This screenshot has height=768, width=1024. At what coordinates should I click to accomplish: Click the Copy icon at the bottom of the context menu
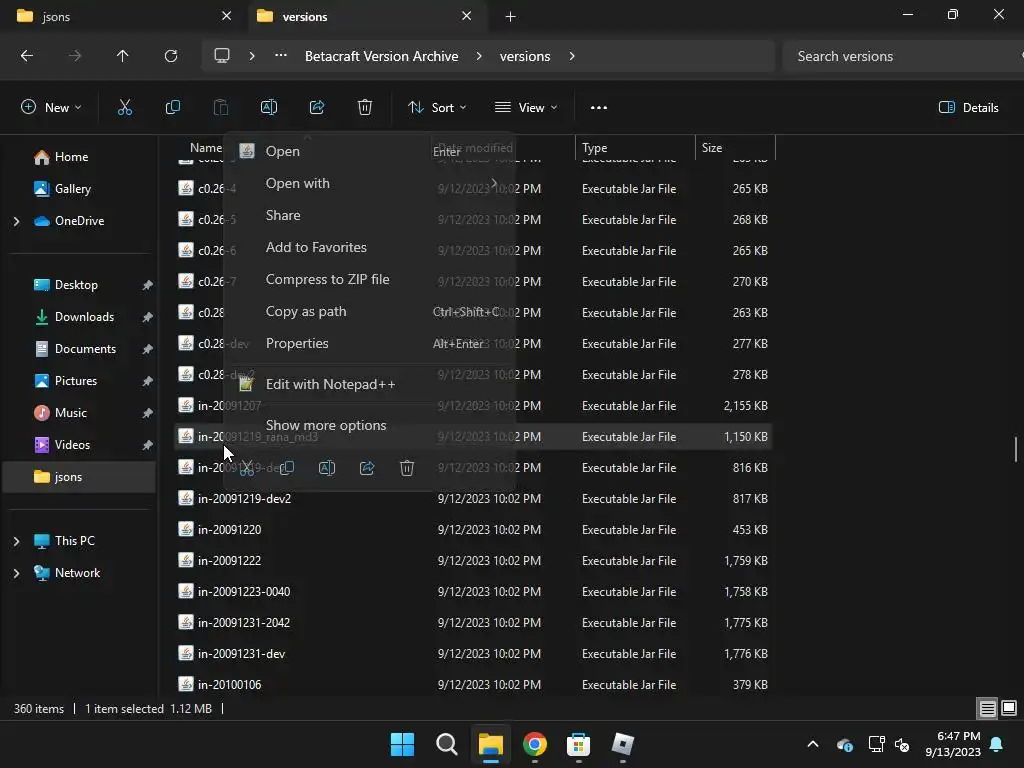coord(287,468)
